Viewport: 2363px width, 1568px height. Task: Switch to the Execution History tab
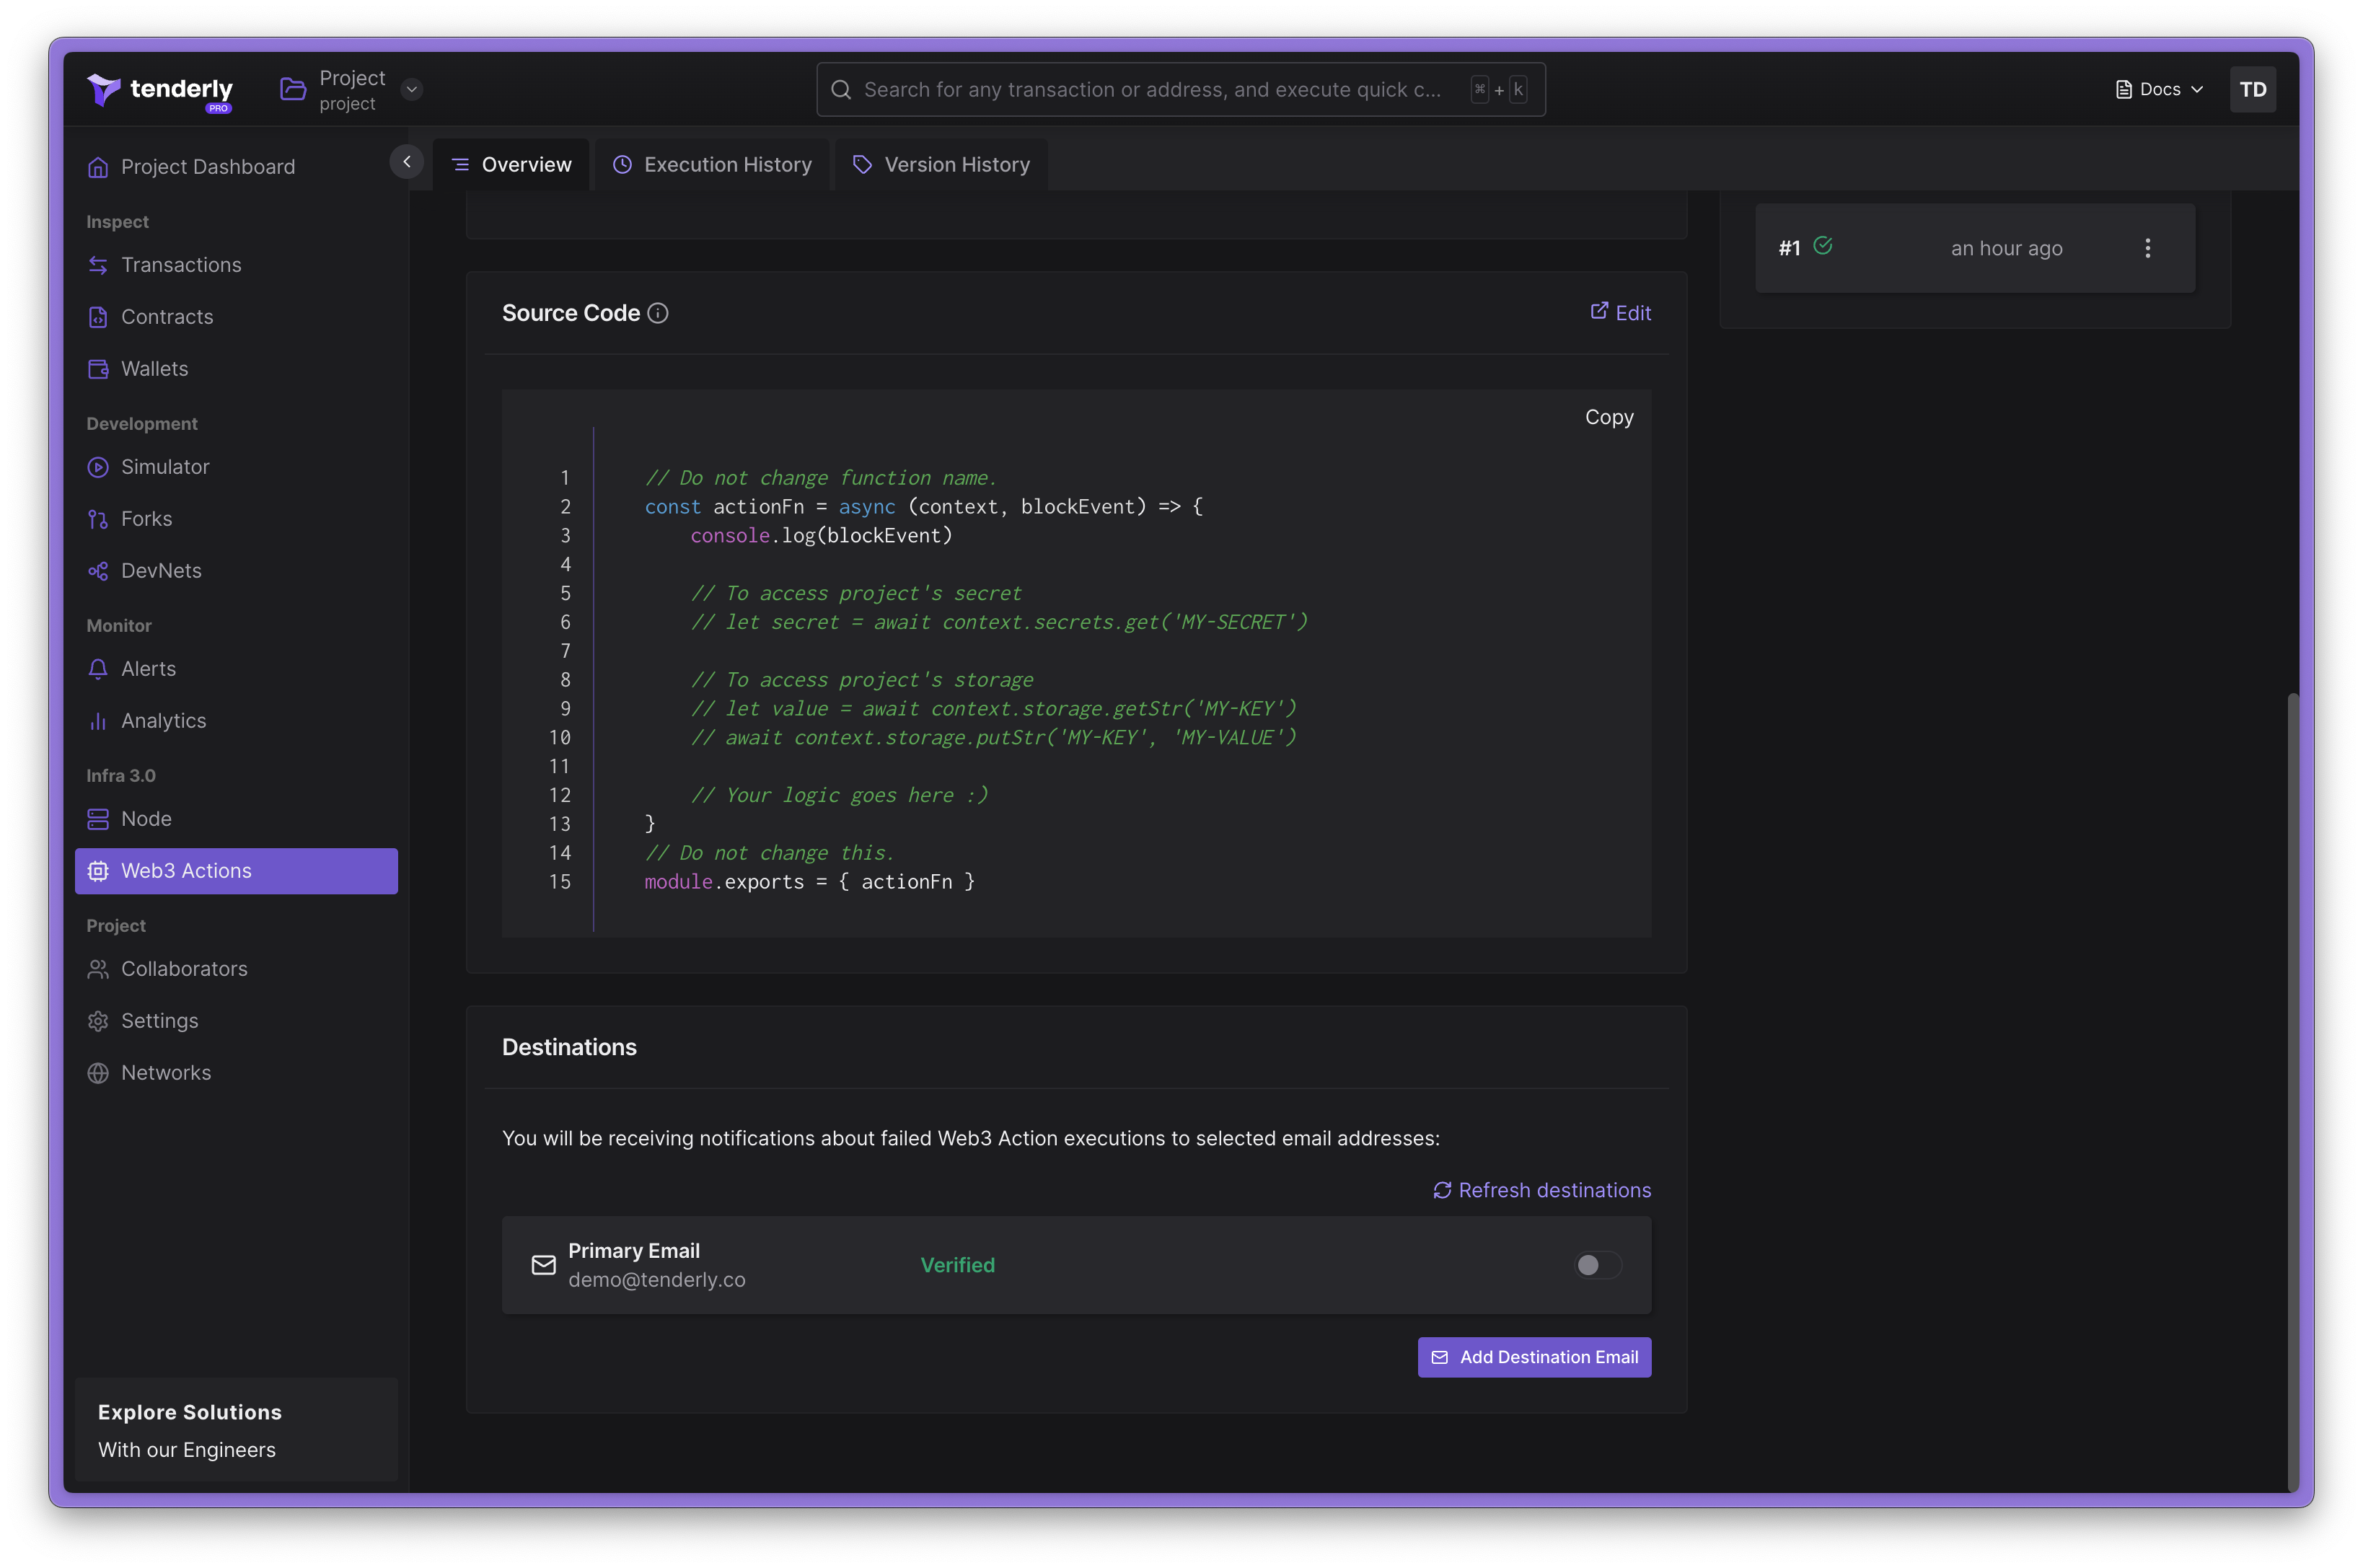click(712, 165)
